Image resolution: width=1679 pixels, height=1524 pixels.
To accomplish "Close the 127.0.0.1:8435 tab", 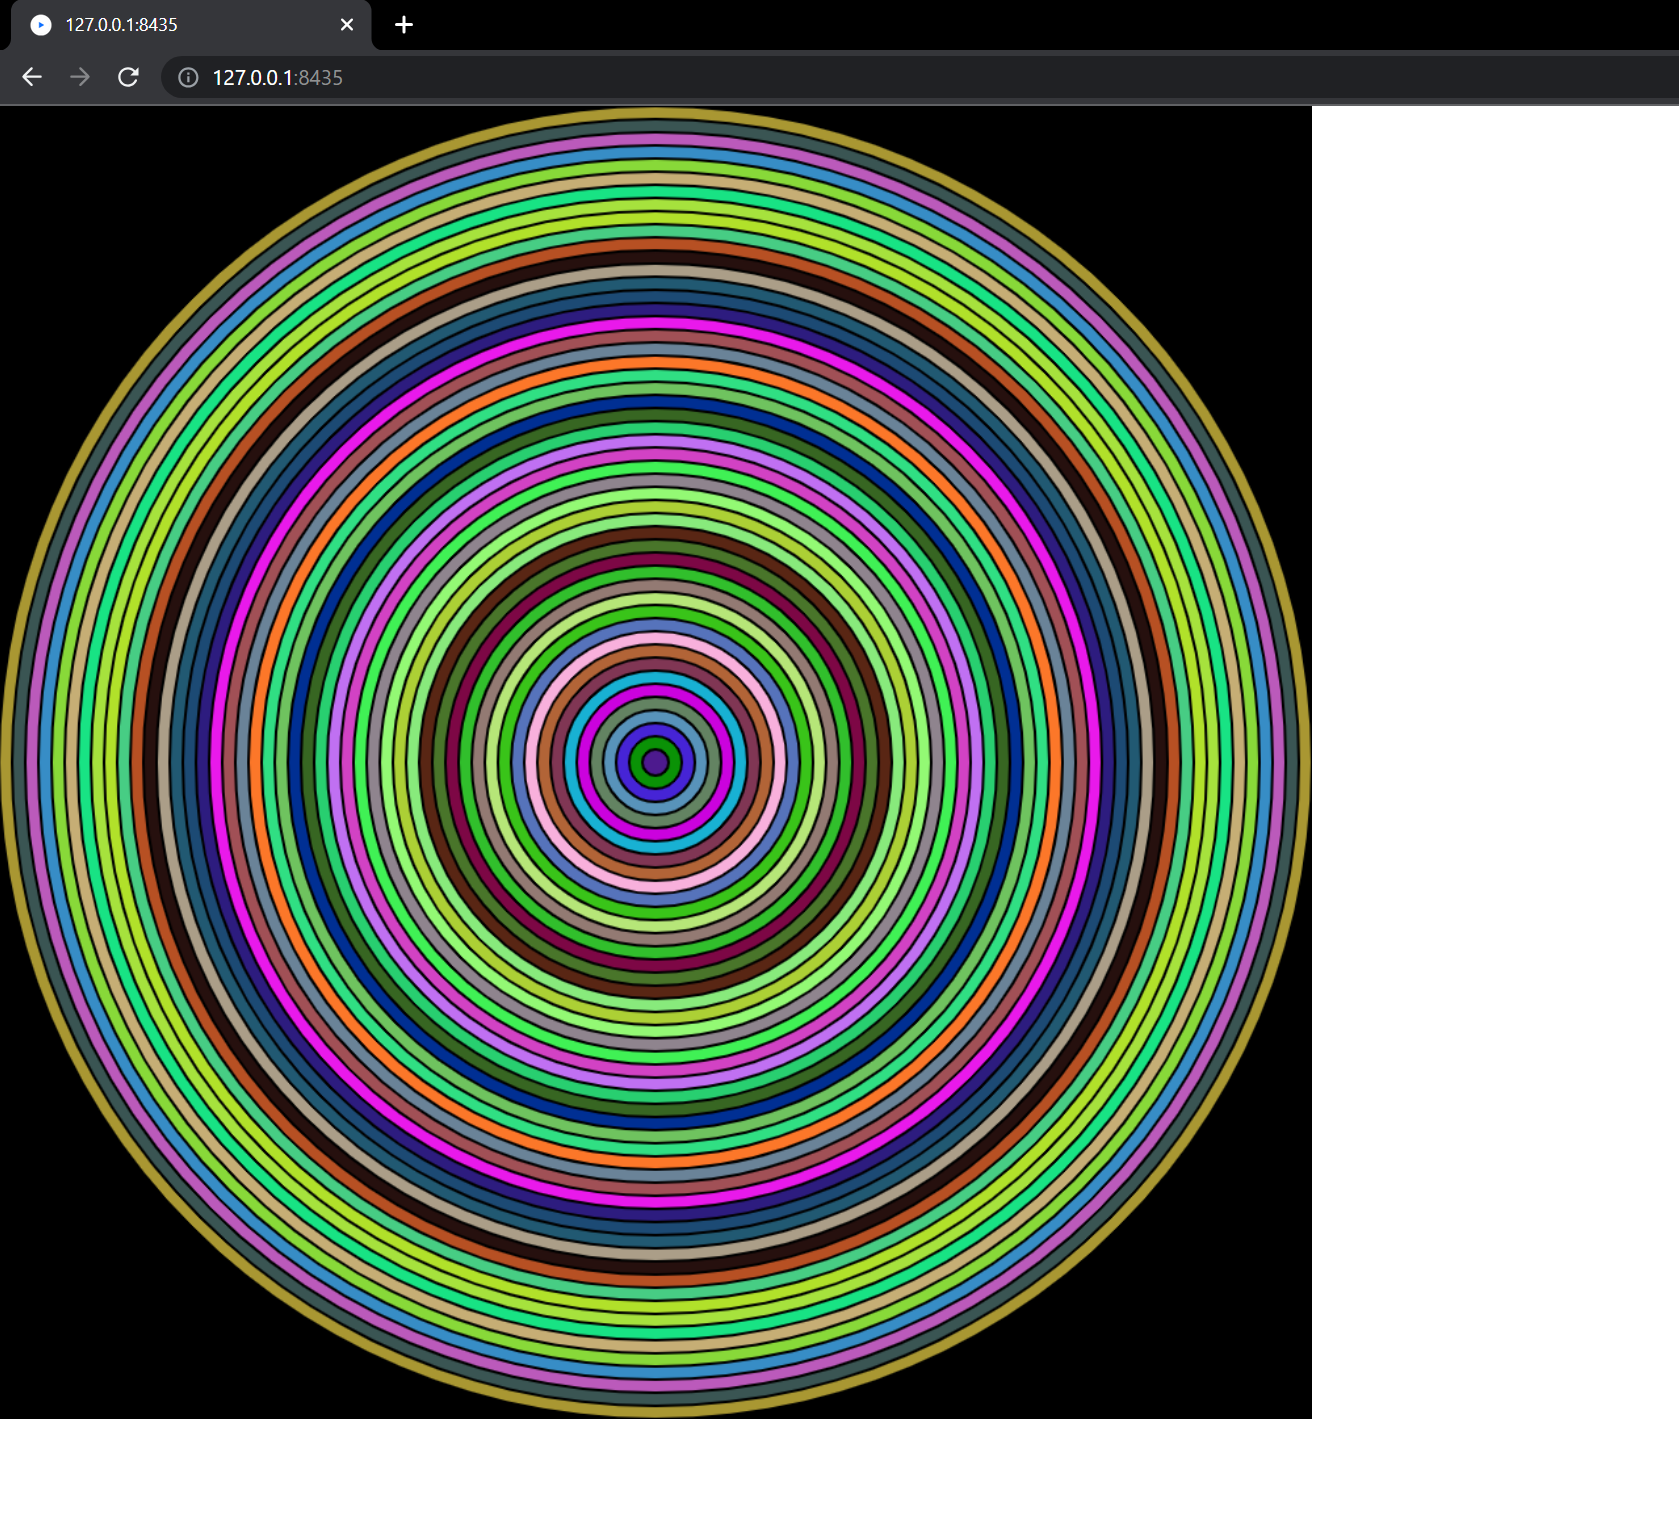I will pos(347,25).
